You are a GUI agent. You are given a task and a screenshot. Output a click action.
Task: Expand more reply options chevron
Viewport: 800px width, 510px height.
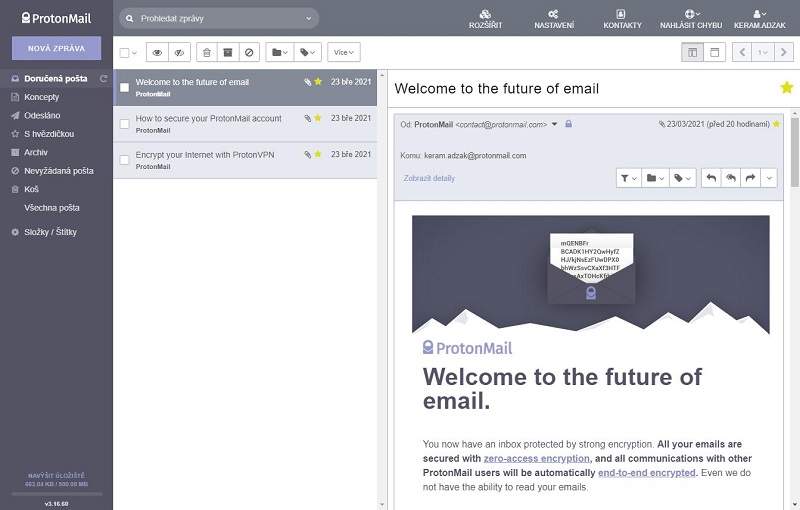769,178
